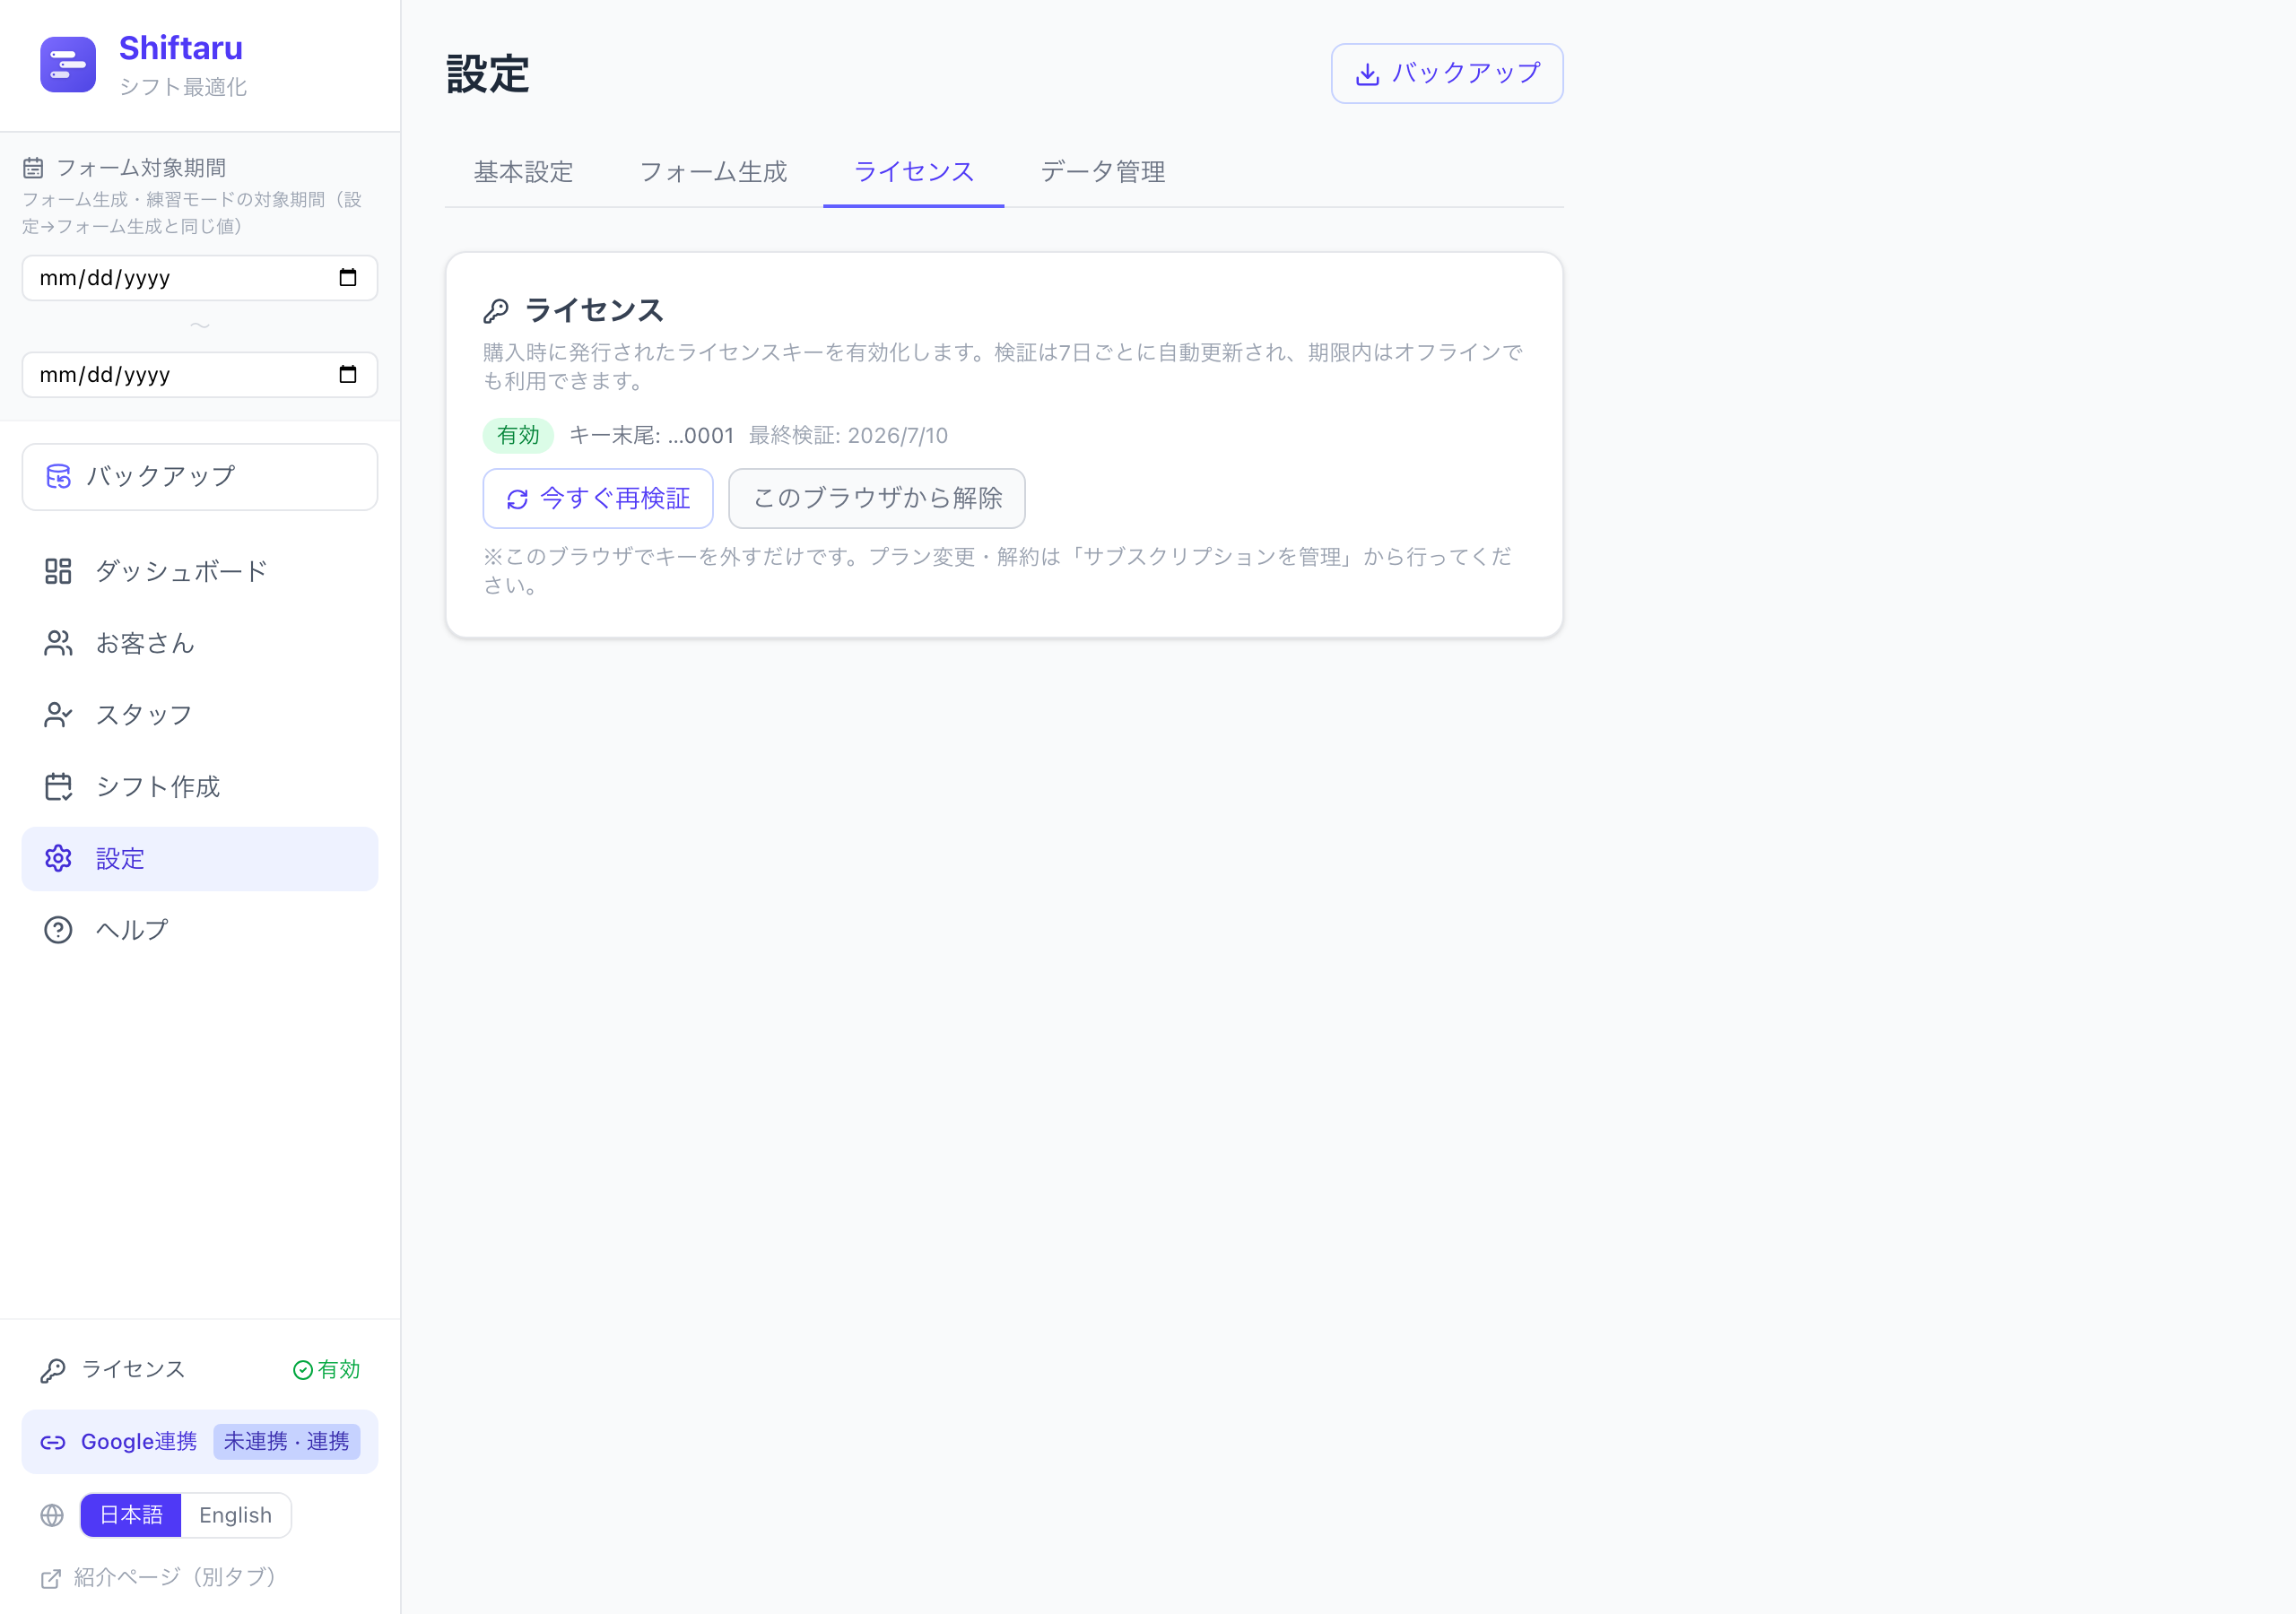
Task: Click the キー末尾: ...0001 text
Action: tap(651, 436)
